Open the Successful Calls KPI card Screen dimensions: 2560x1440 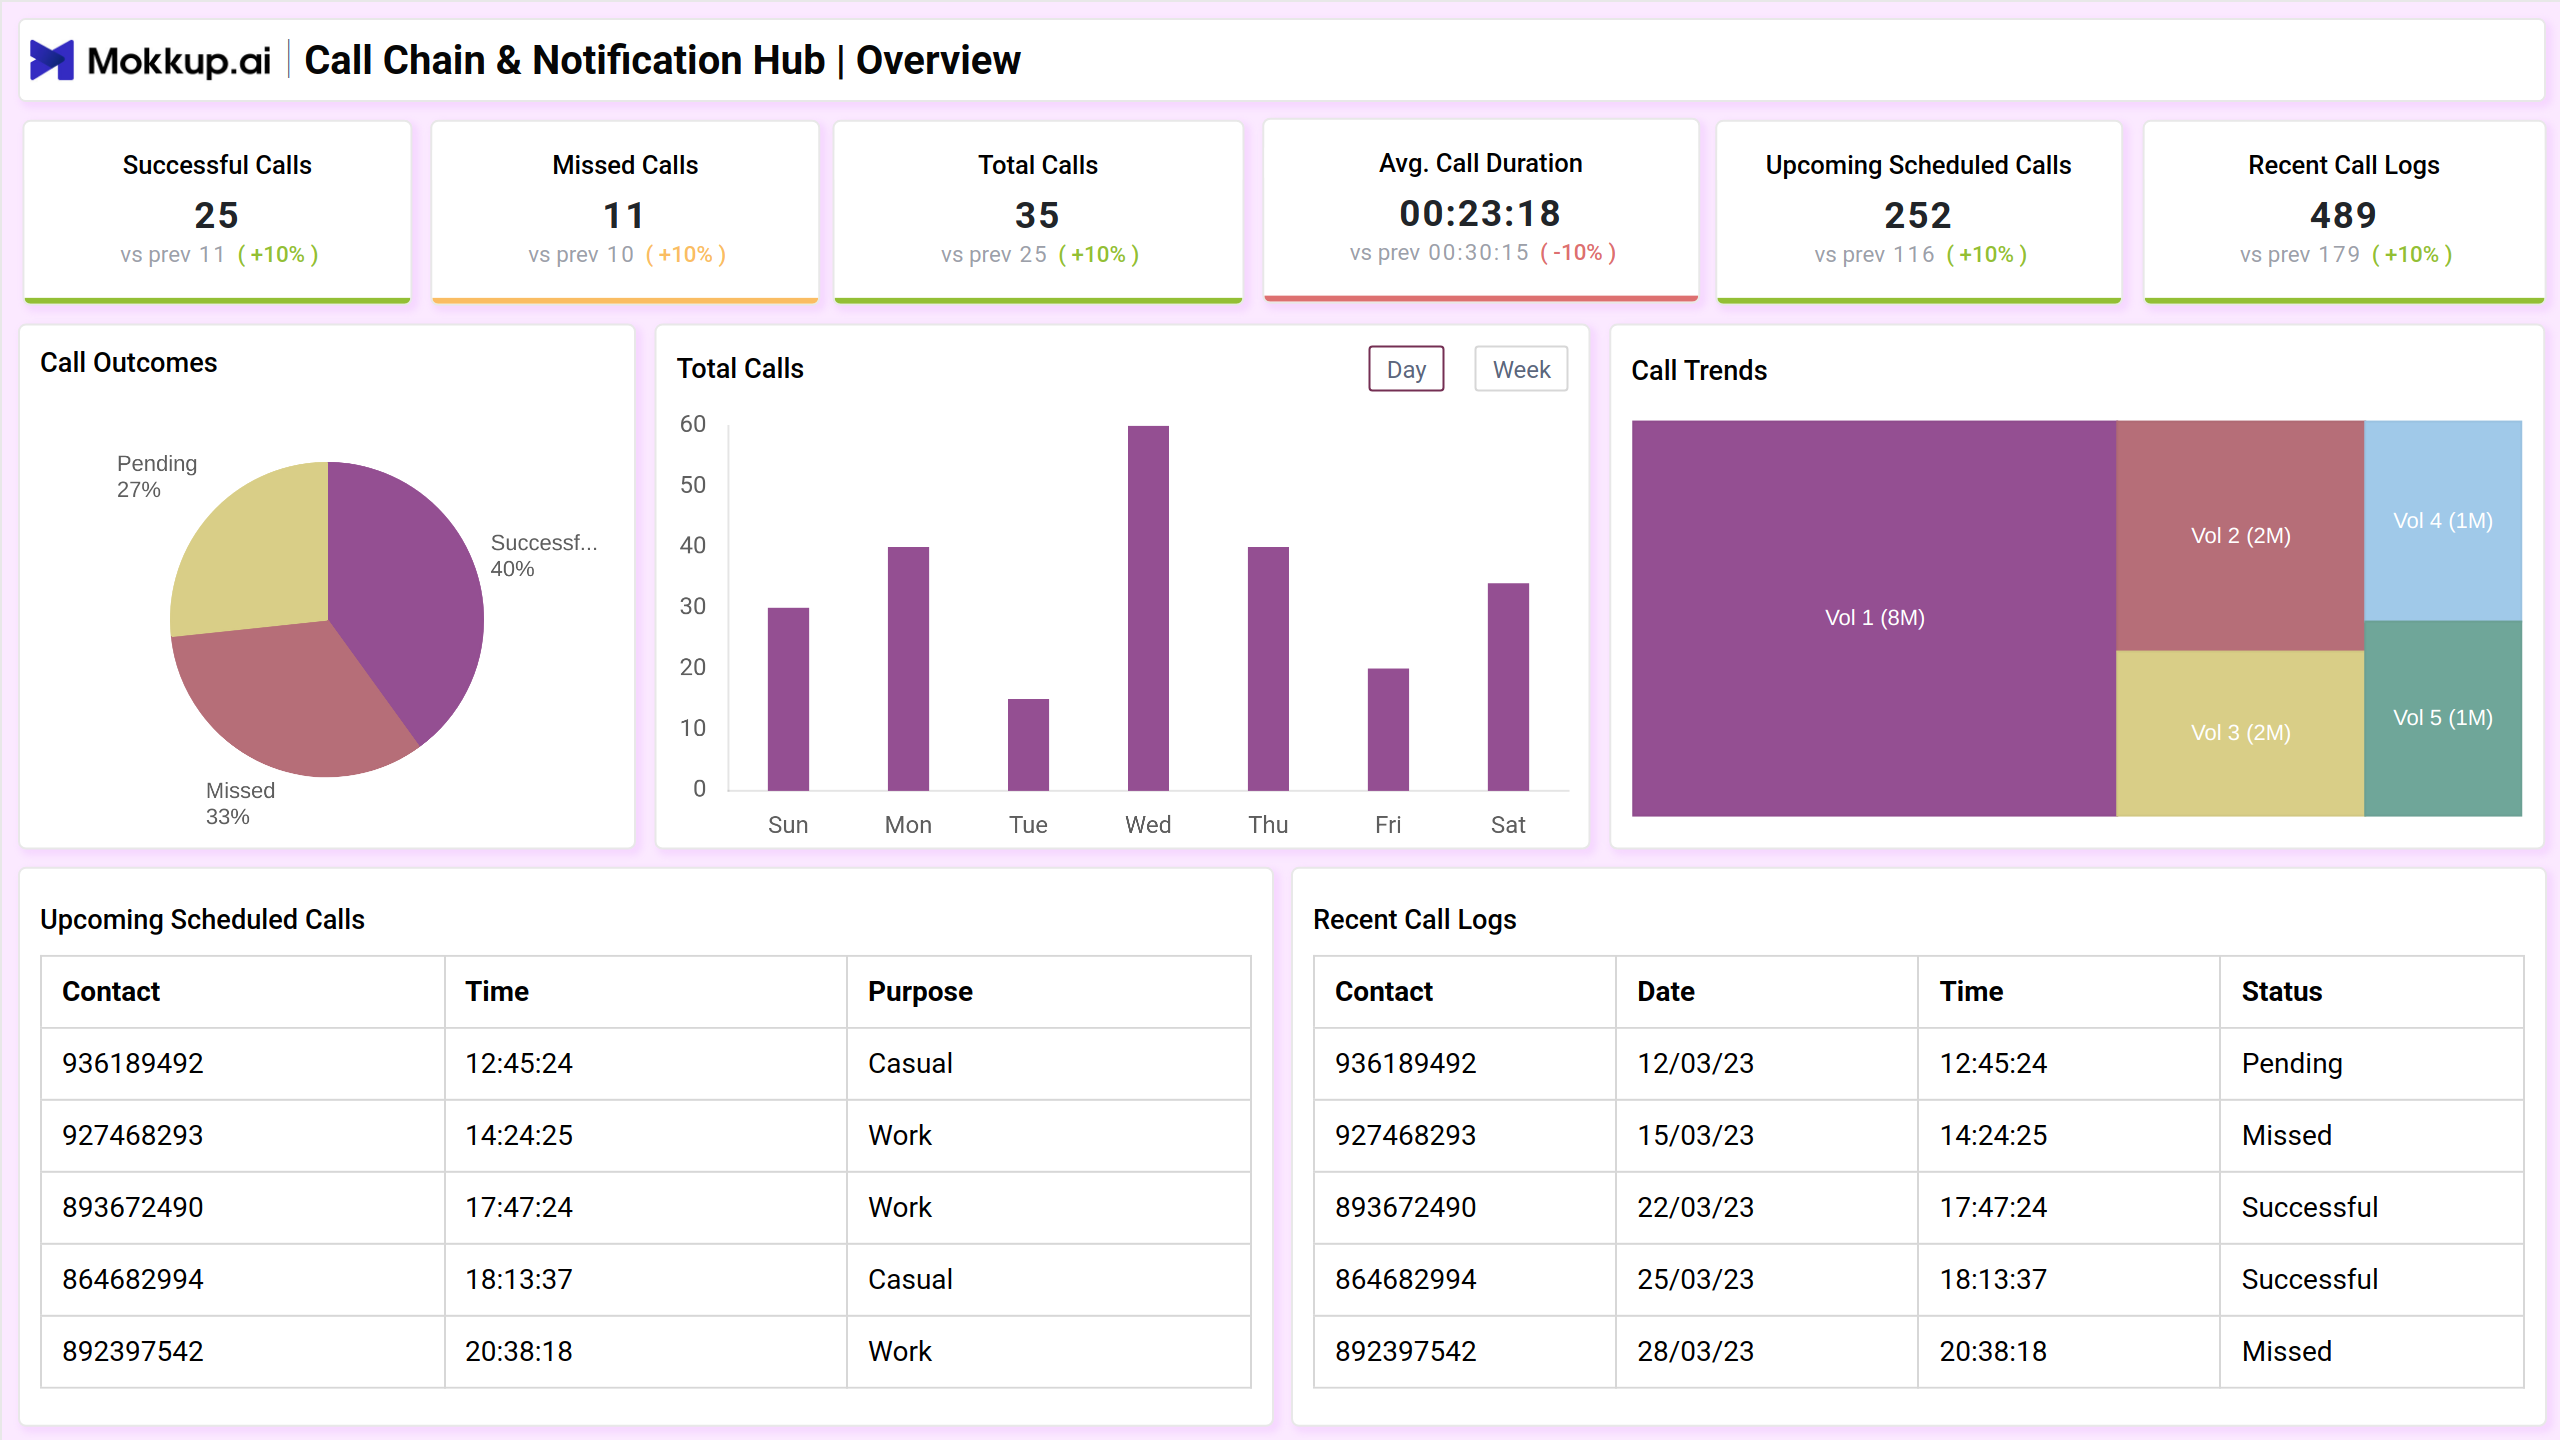[x=217, y=211]
